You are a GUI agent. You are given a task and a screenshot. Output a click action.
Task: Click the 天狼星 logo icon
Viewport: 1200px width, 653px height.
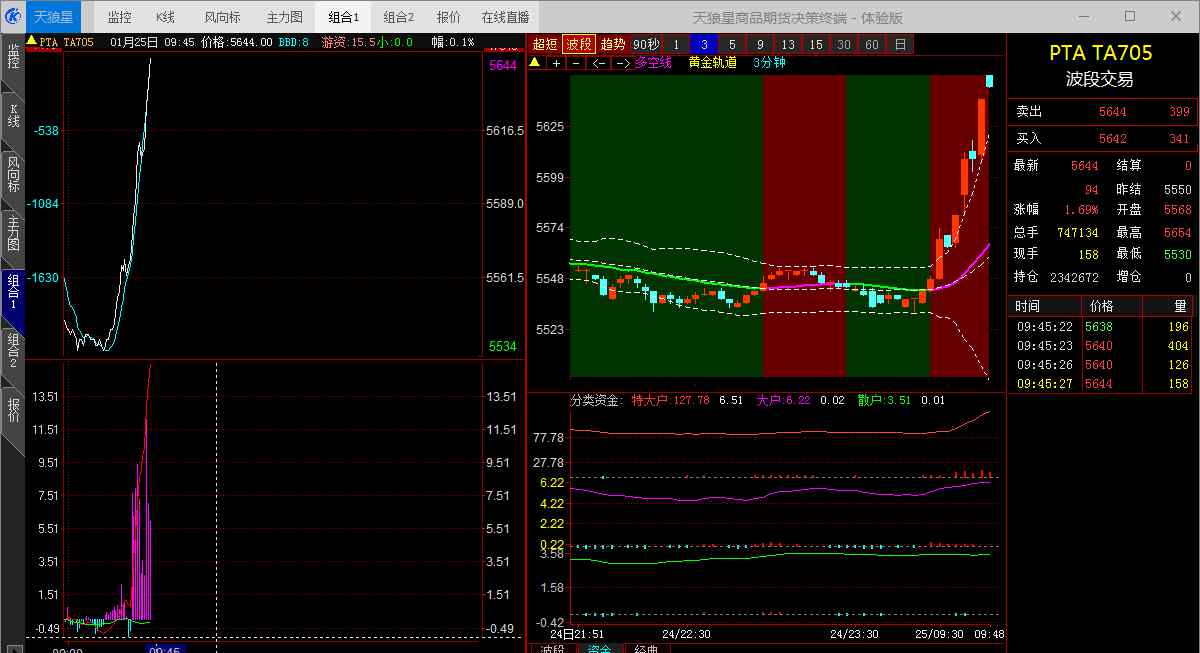pyautogui.click(x=14, y=17)
